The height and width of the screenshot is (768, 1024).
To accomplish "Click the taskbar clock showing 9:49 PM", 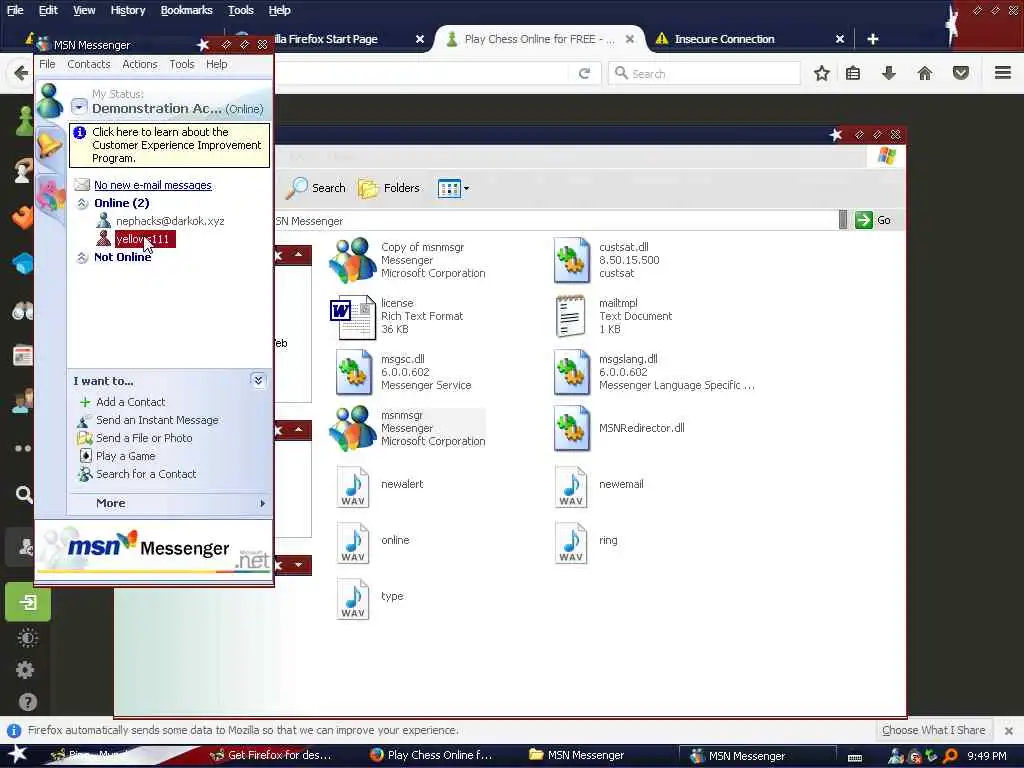I will tap(987, 756).
